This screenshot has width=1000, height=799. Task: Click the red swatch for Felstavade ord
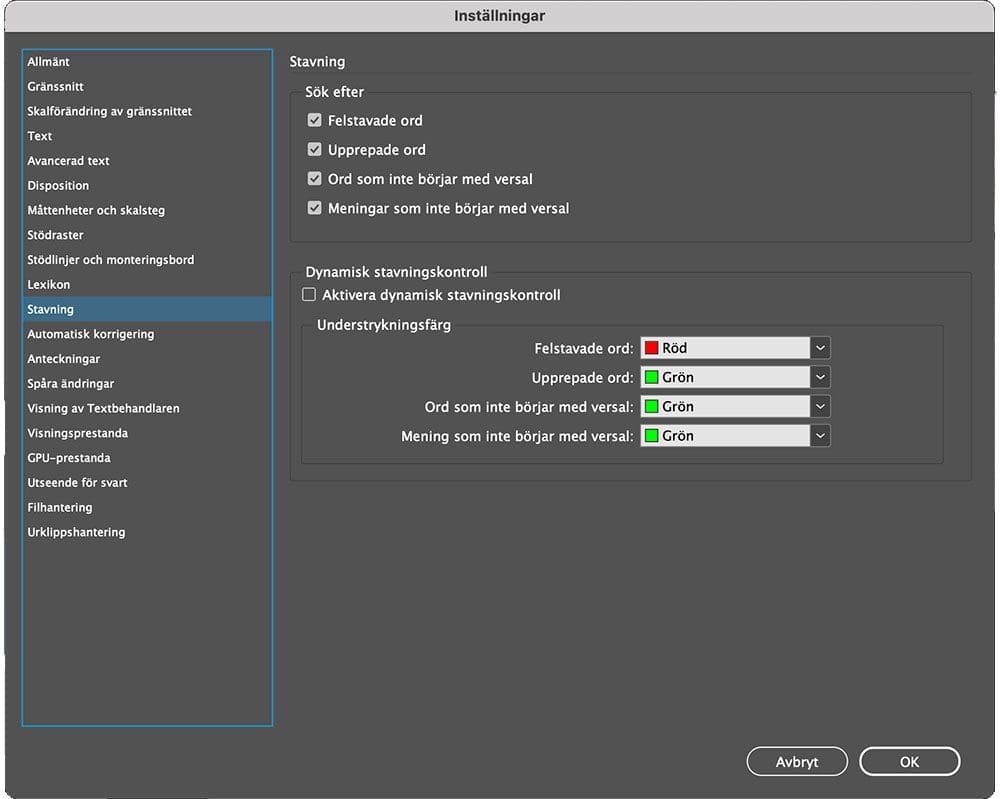pyautogui.click(x=651, y=348)
